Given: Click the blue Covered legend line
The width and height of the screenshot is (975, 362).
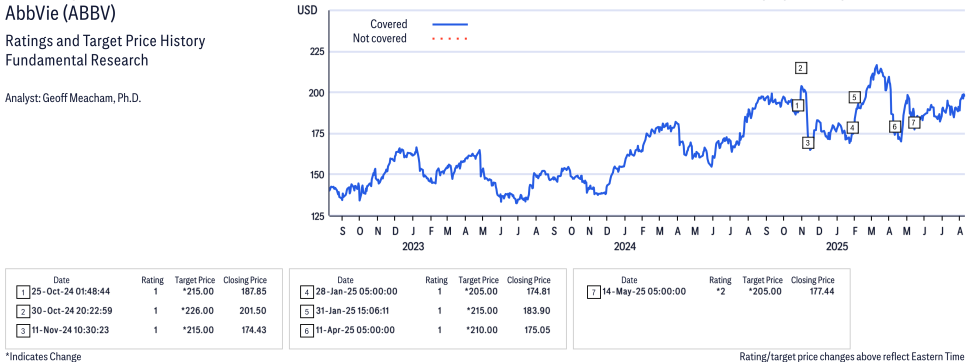Looking at the screenshot, I should (450, 24).
